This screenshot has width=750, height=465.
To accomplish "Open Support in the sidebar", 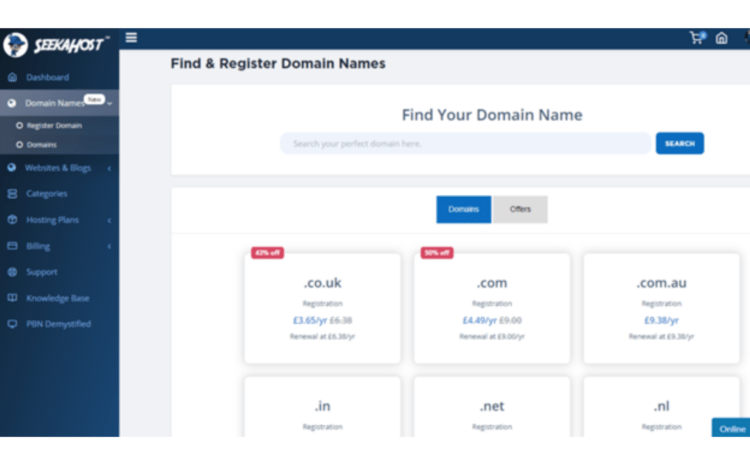I will click(42, 272).
